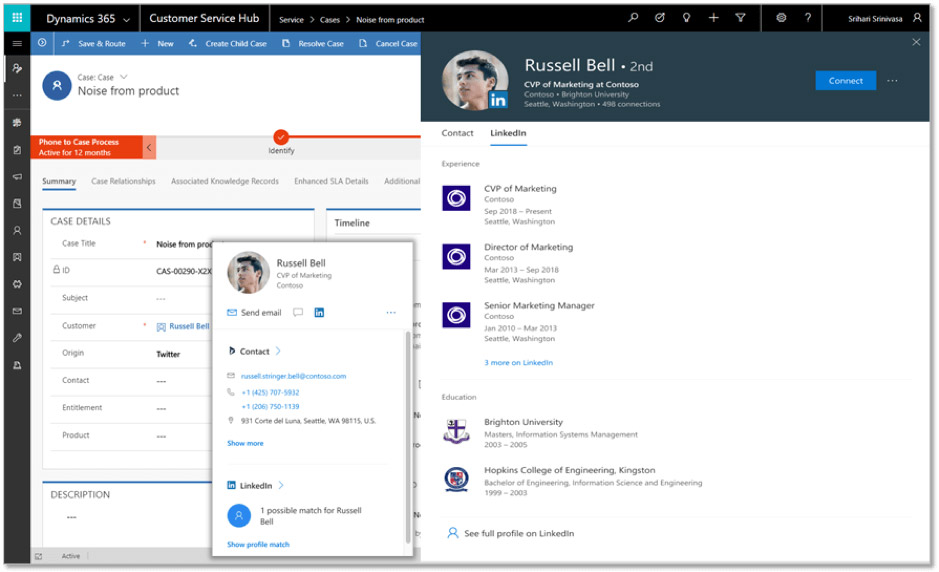Switch to Case Relationships tab
Viewport: 939px width, 572px height.
pyautogui.click(x=123, y=181)
